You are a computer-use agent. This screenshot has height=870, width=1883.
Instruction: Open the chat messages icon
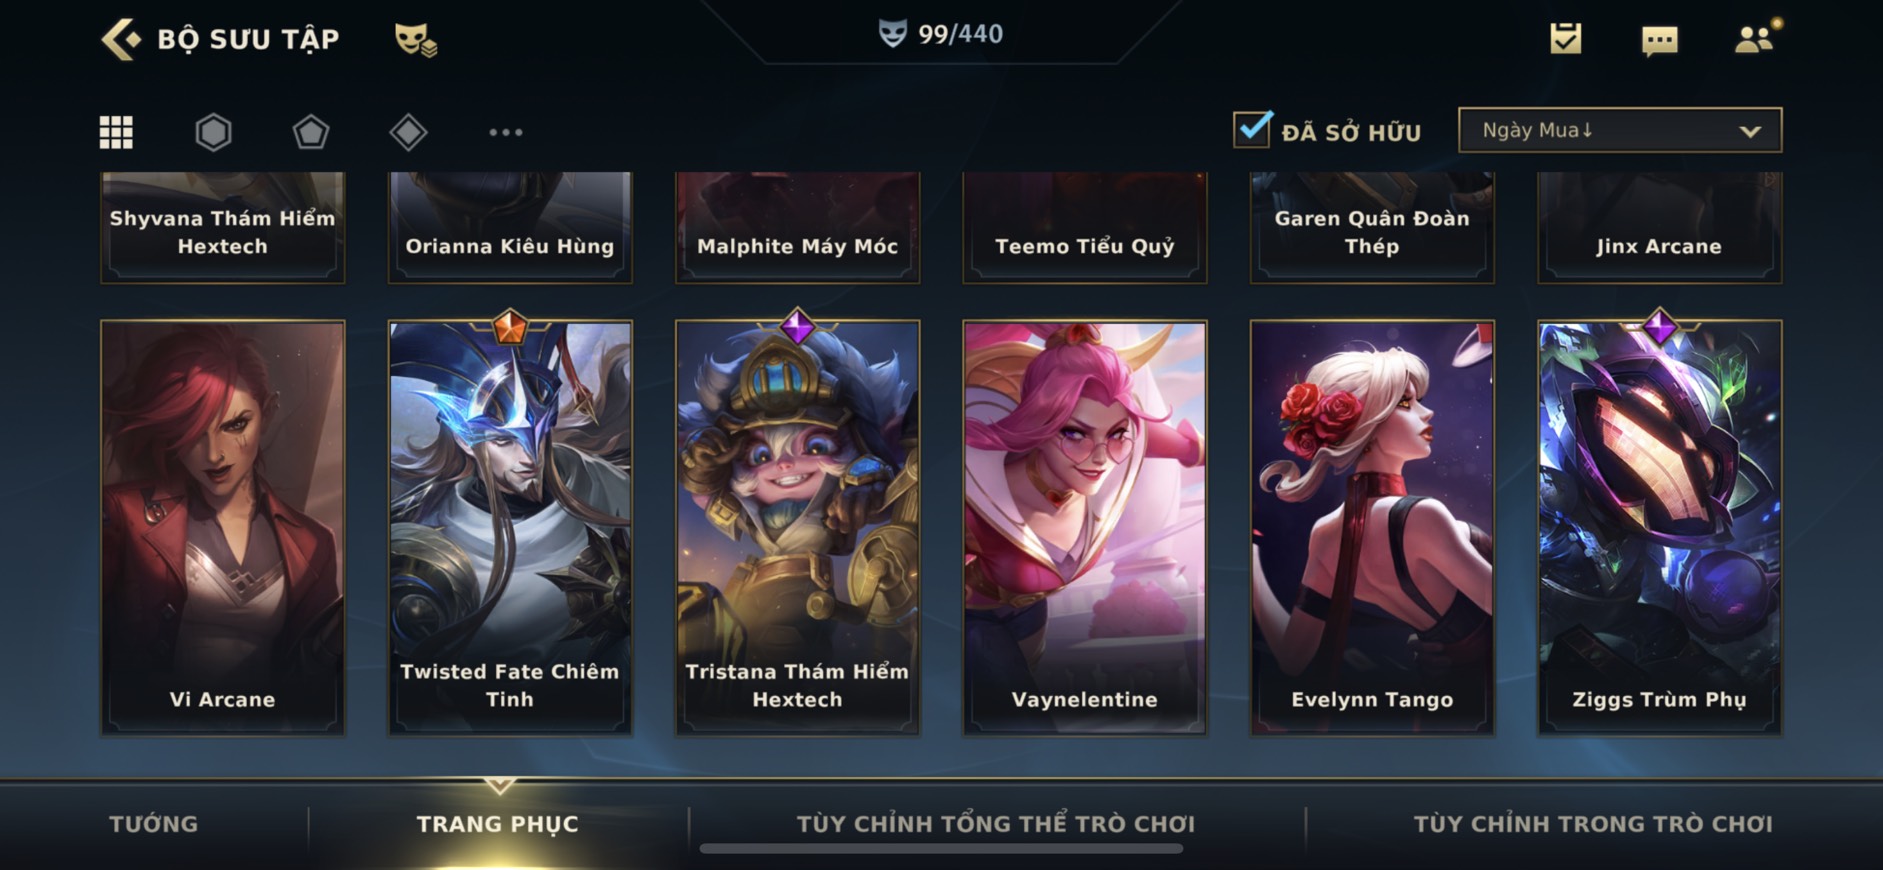point(1659,40)
